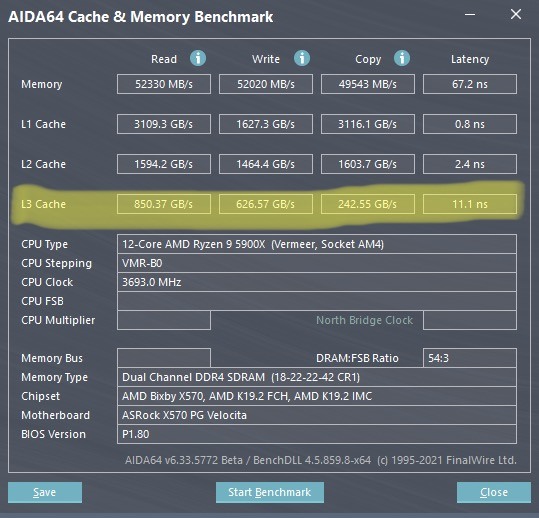This screenshot has width=539, height=518.
Task: Show the Copy info icon tooltip
Action: pyautogui.click(x=402, y=58)
